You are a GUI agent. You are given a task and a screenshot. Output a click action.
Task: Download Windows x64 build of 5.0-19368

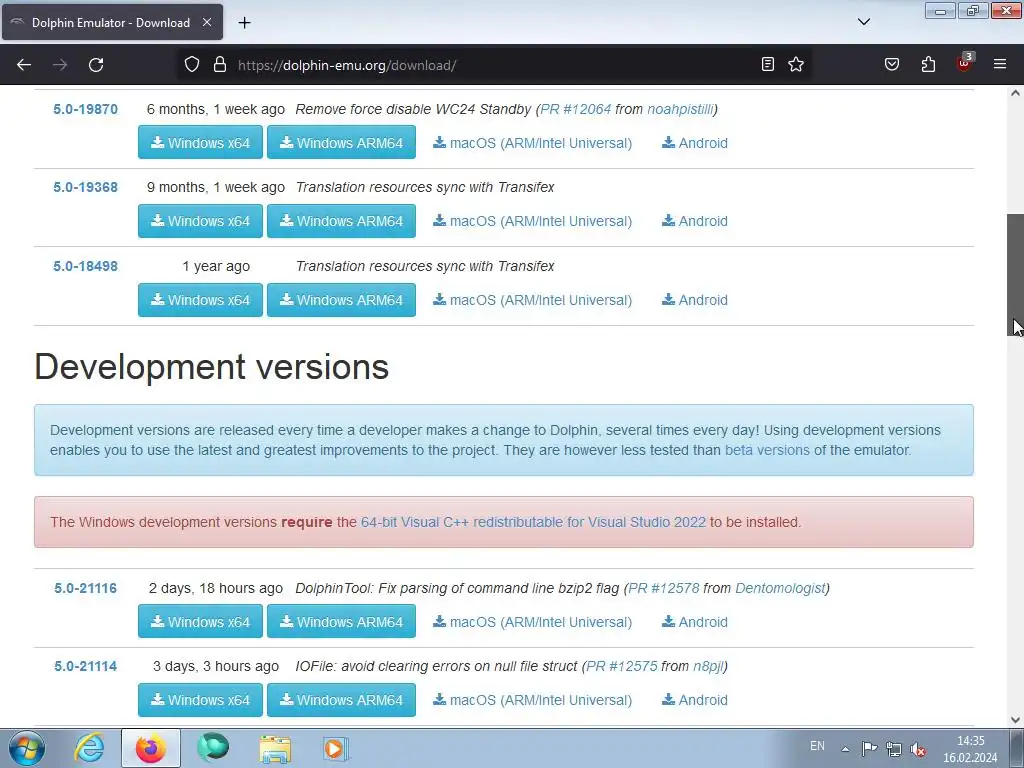tap(200, 221)
